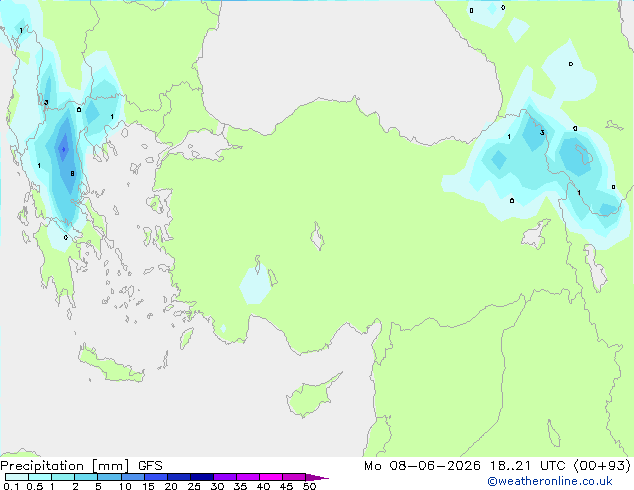Image resolution: width=634 pixels, height=490 pixels.
Task: Click the legend value "0.1"
Action: (x=11, y=486)
